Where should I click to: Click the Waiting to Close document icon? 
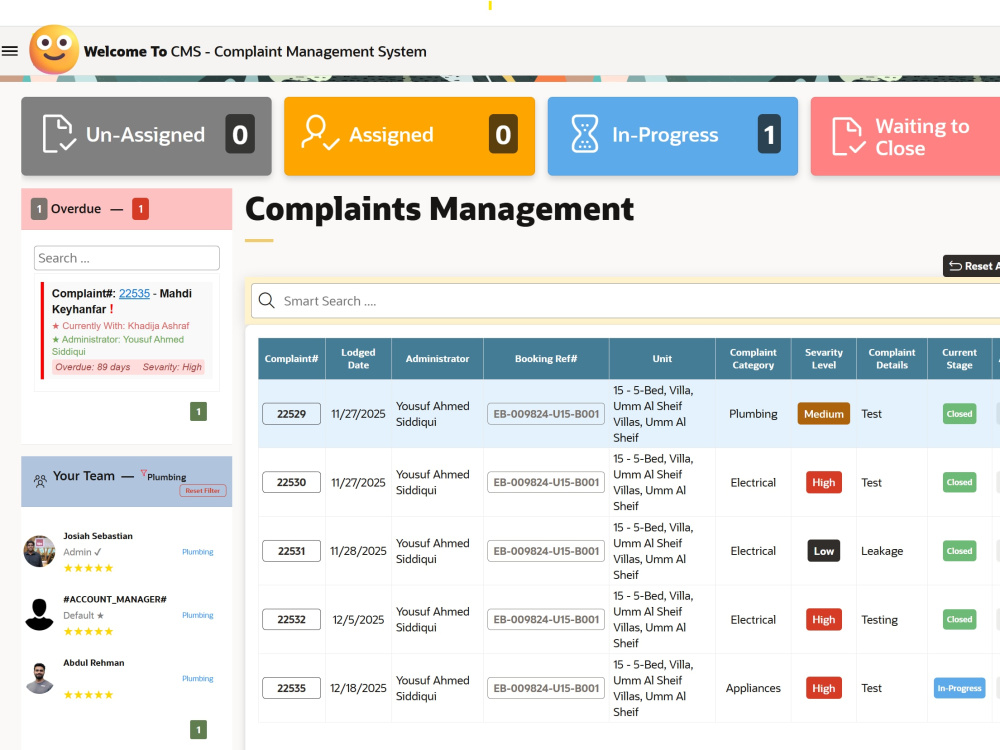[x=849, y=136]
